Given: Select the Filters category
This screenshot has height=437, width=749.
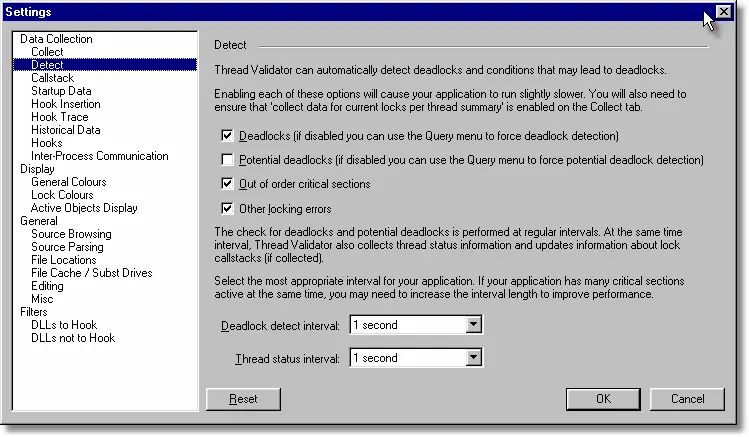Looking at the screenshot, I should coord(33,311).
